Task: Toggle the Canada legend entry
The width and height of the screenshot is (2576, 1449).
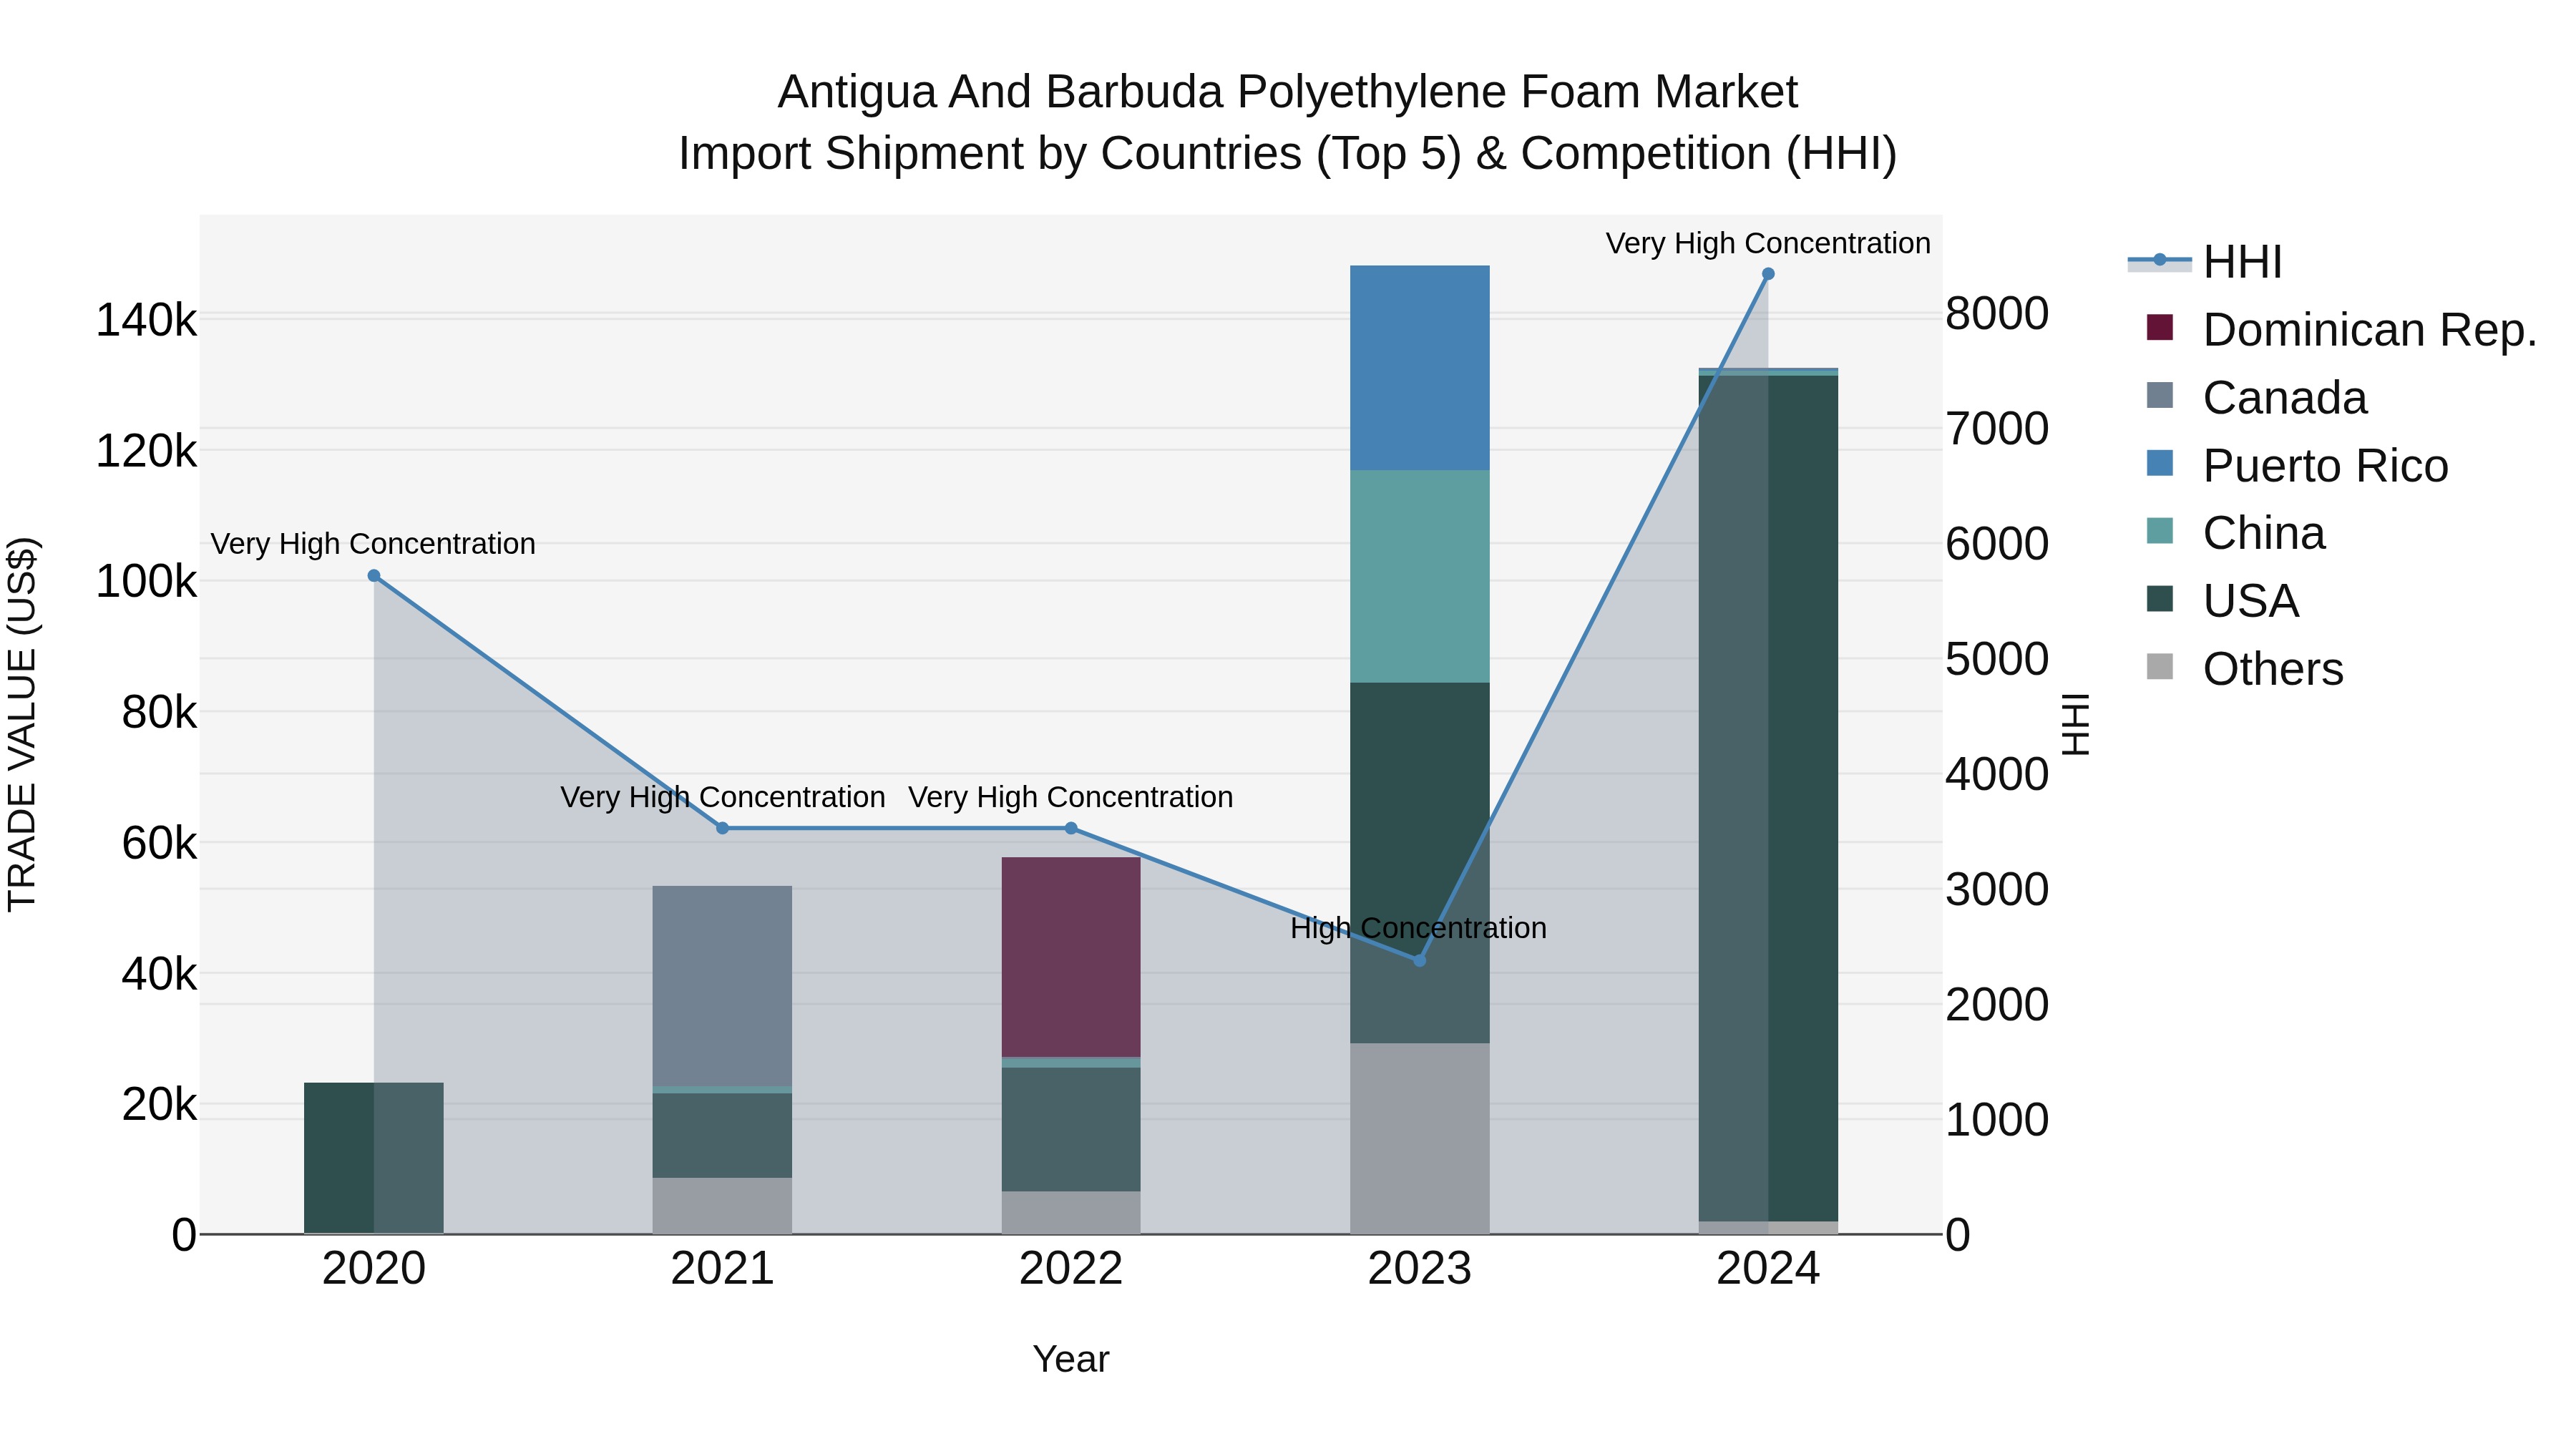Action: click(x=2257, y=397)
